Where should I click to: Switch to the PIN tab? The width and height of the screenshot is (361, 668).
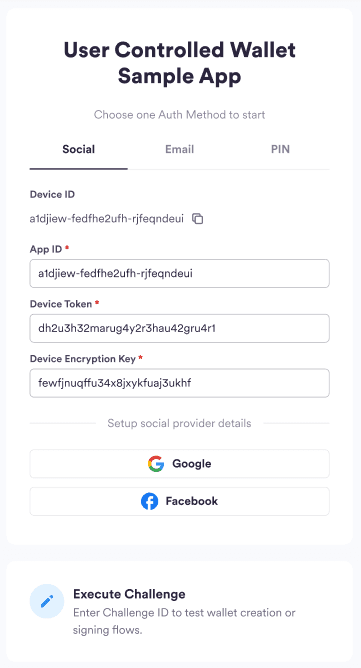tap(280, 150)
